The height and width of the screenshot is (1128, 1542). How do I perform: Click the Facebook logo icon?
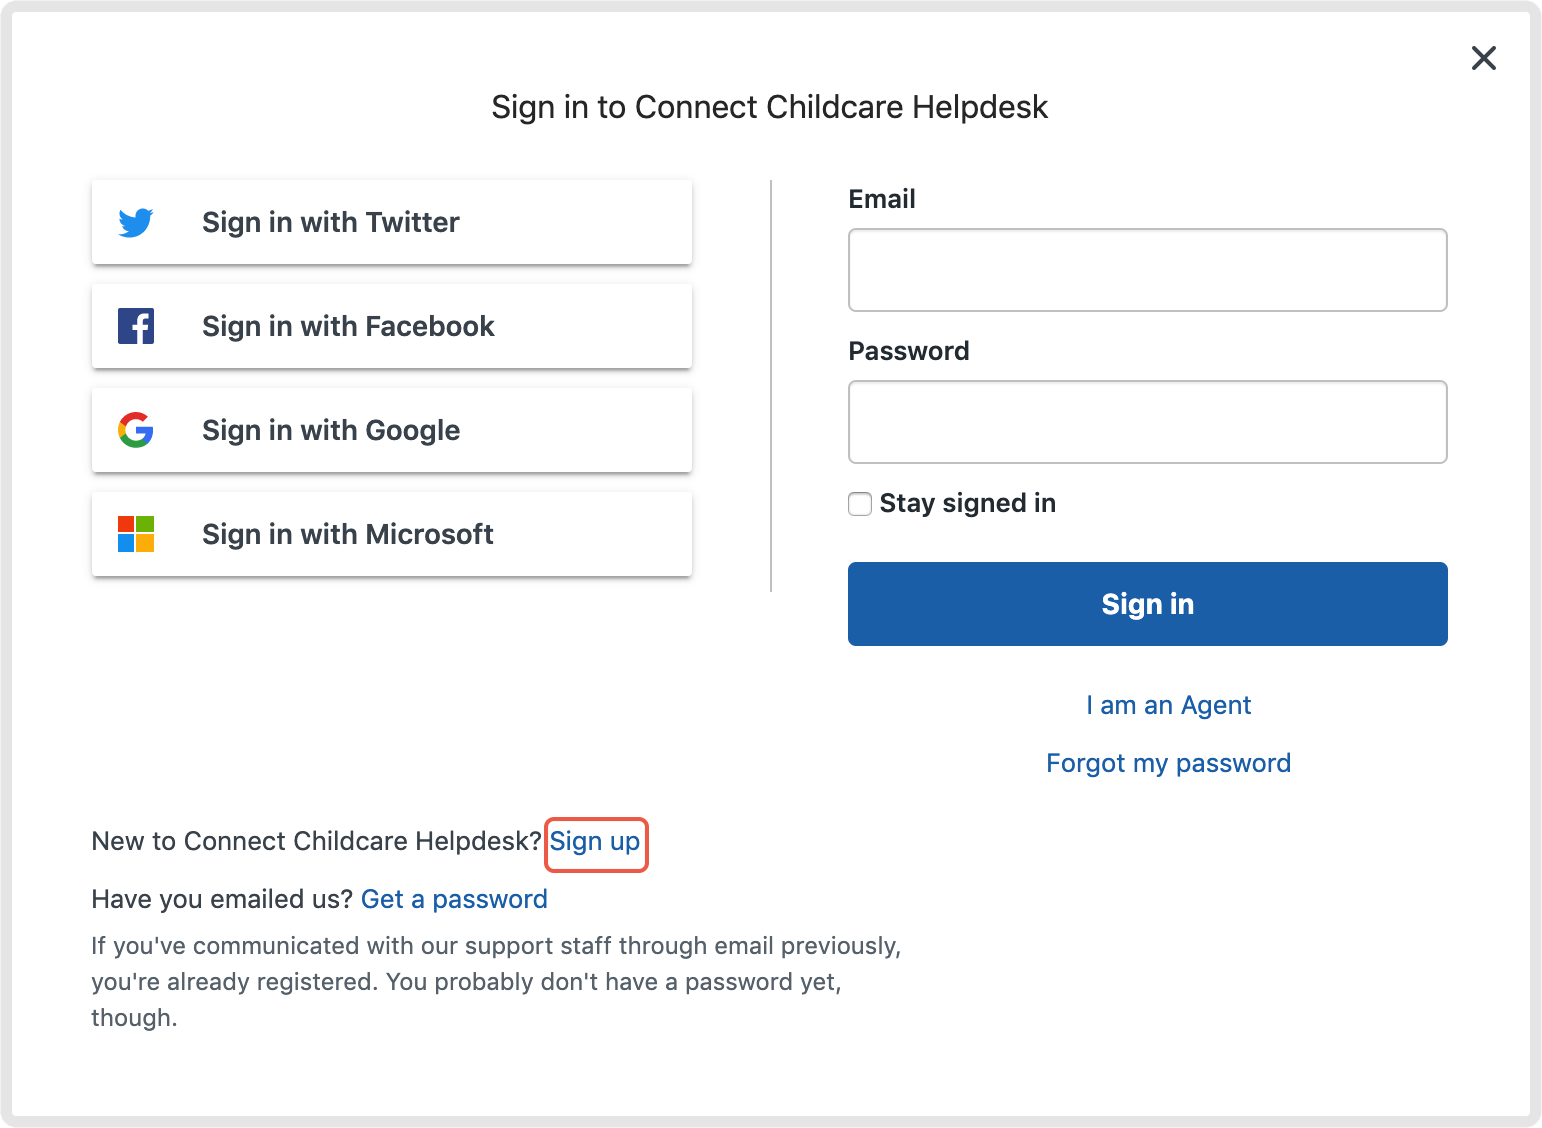[136, 326]
